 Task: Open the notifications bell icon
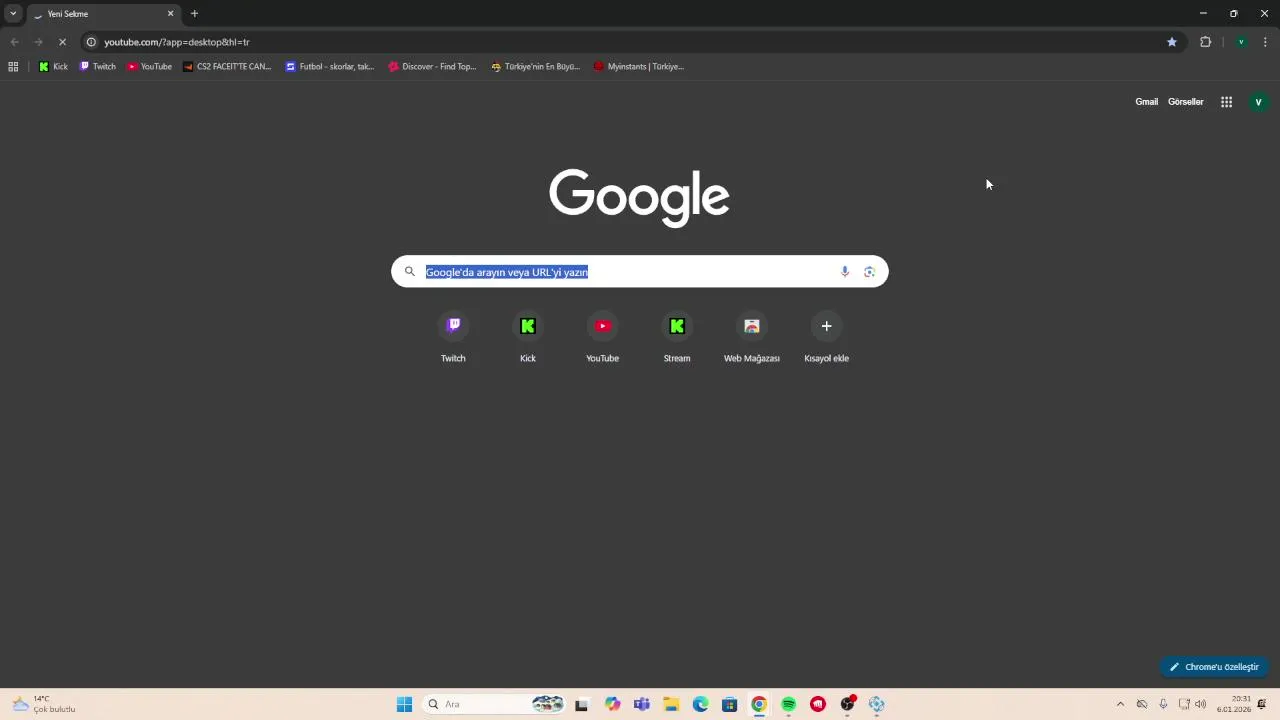click(1262, 704)
